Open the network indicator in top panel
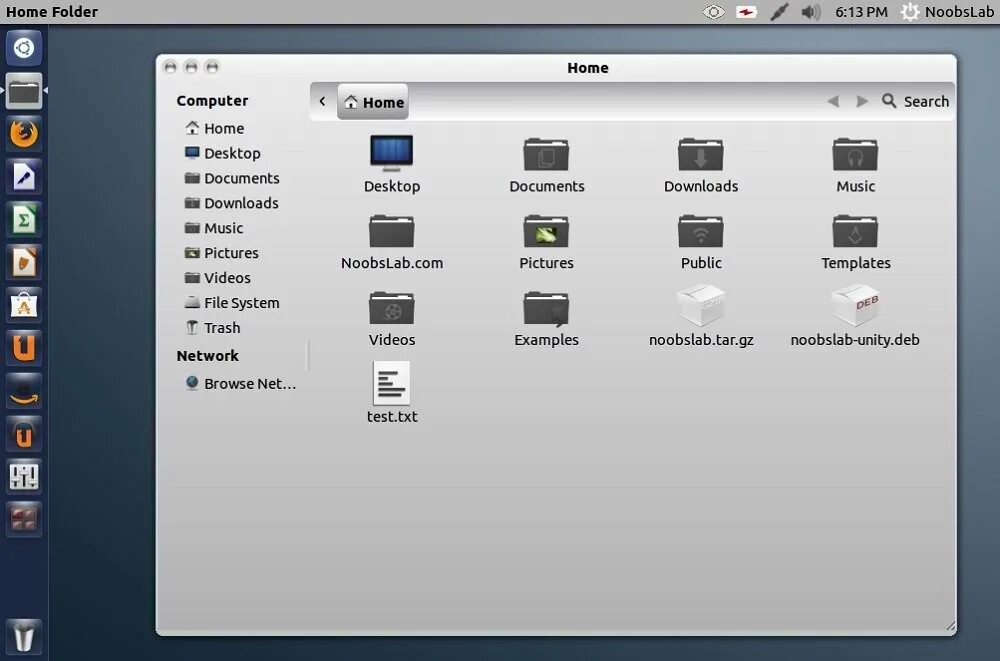The width and height of the screenshot is (1000, 661). click(779, 11)
